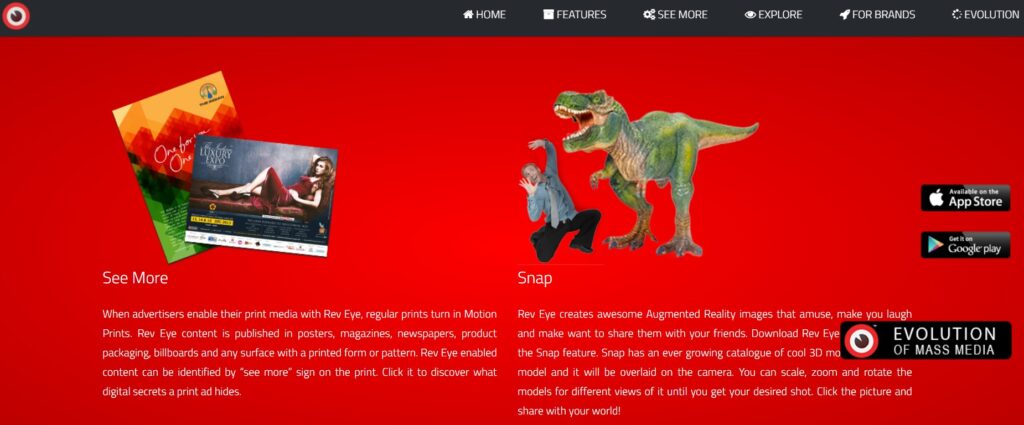Open the FEATURES menu item text
The width and height of the screenshot is (1024, 425).
pos(581,15)
